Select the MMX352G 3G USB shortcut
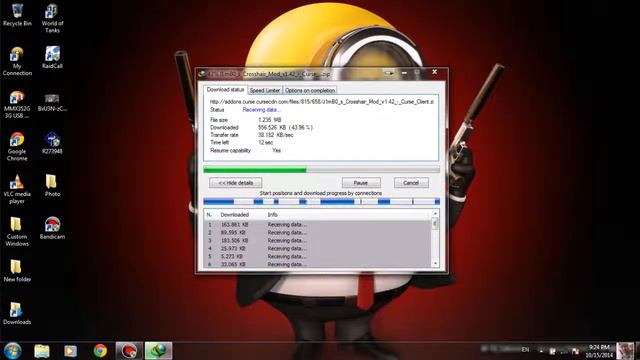The width and height of the screenshot is (640, 360). [17, 104]
